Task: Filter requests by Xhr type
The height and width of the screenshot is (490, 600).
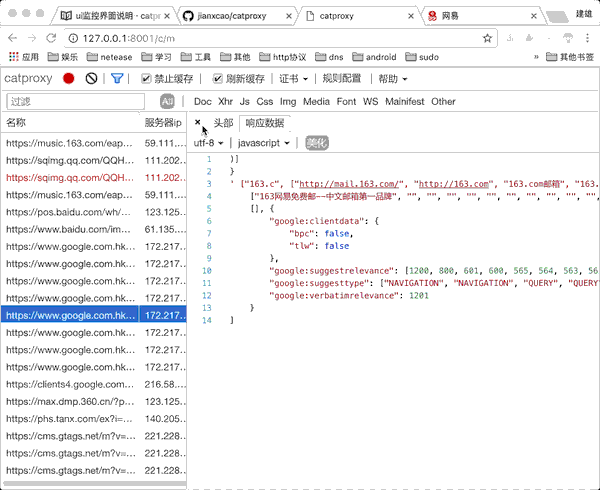Action: point(225,101)
